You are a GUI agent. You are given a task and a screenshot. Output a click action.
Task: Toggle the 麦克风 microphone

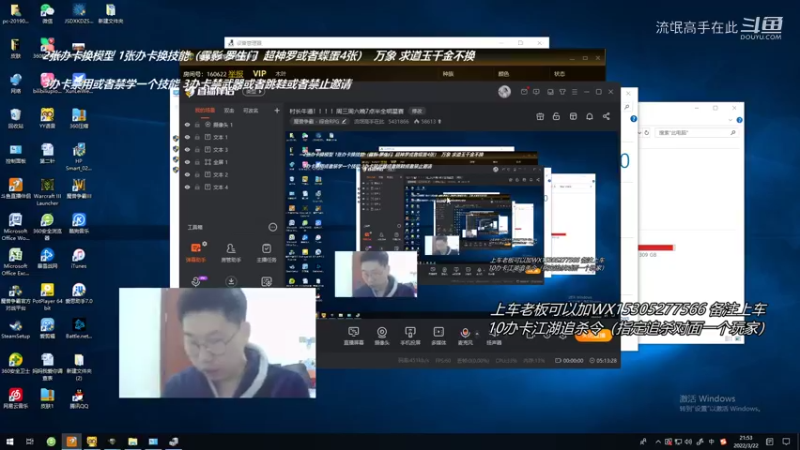[x=465, y=336]
